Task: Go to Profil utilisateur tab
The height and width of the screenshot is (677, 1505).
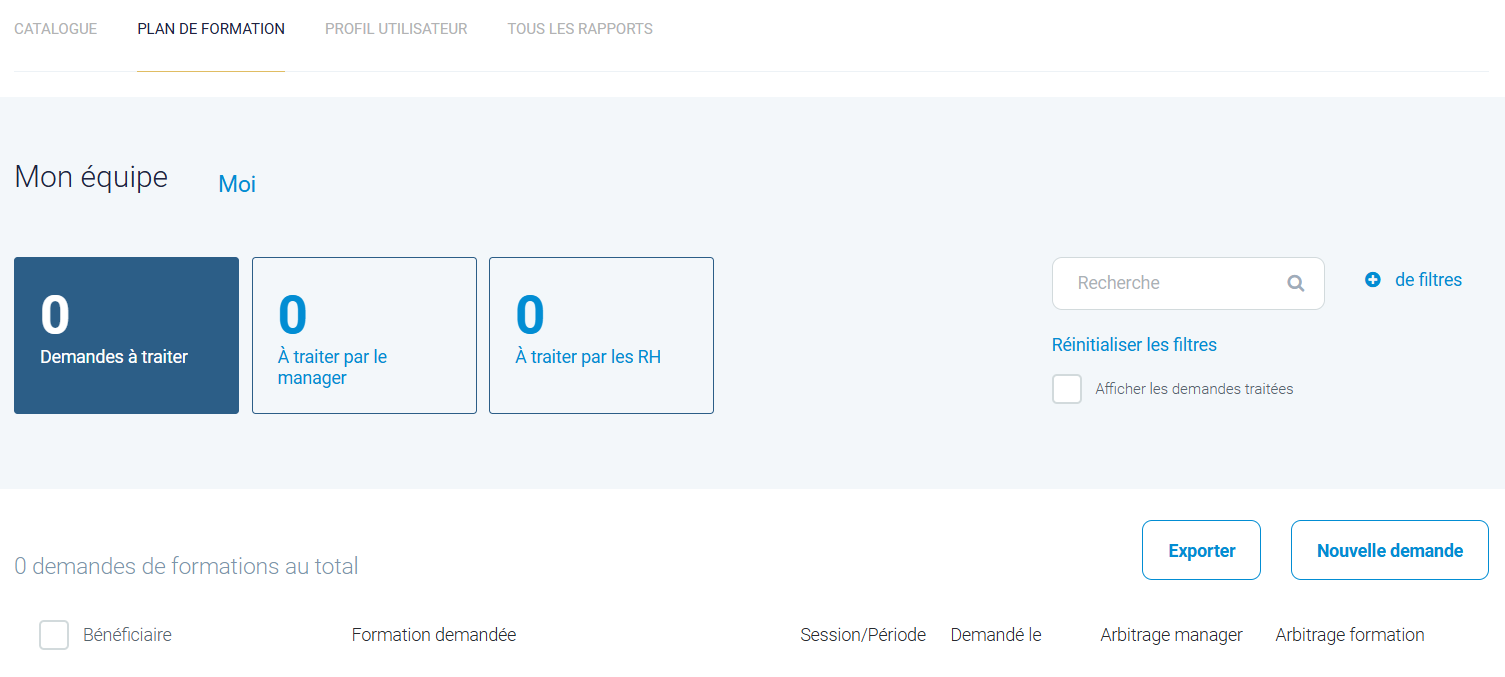Action: point(396,29)
